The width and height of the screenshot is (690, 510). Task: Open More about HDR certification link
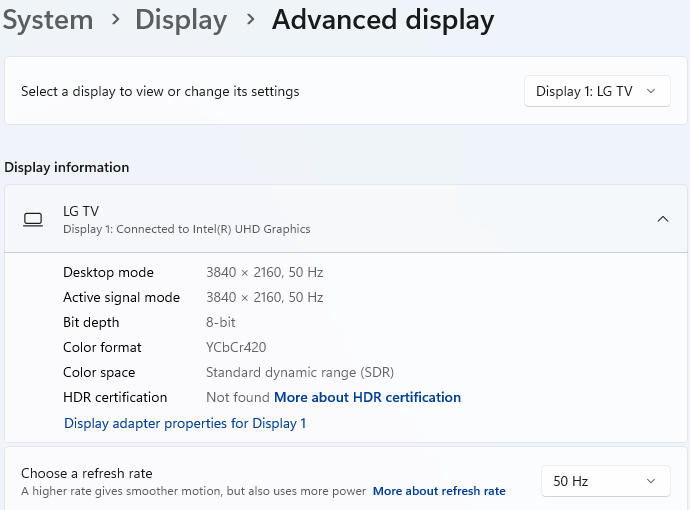[367, 397]
